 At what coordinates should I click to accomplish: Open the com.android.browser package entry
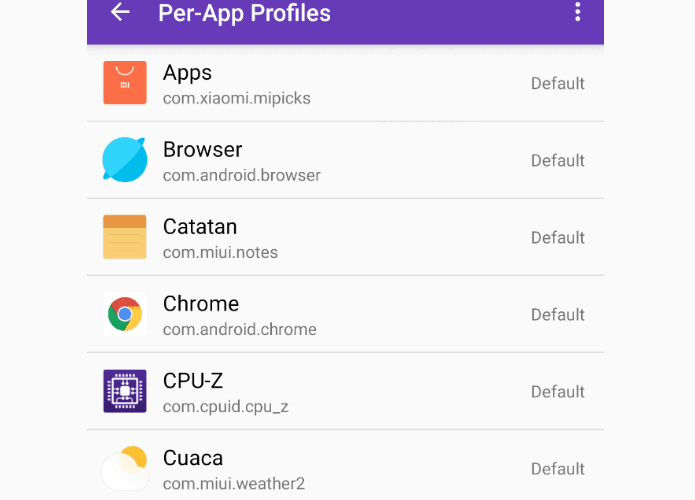pos(242,176)
